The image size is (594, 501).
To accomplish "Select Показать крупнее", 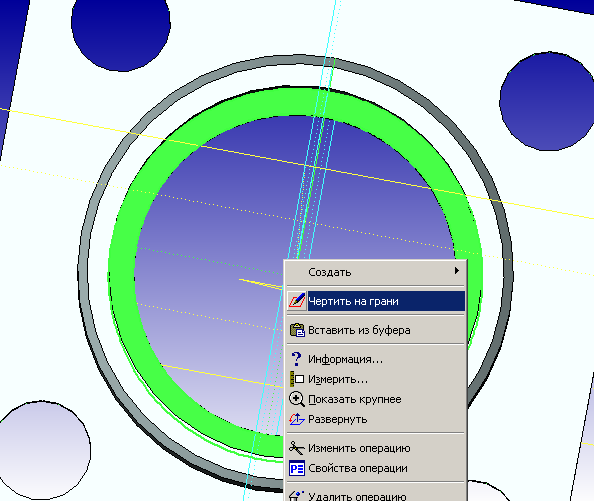I will click(x=375, y=399).
